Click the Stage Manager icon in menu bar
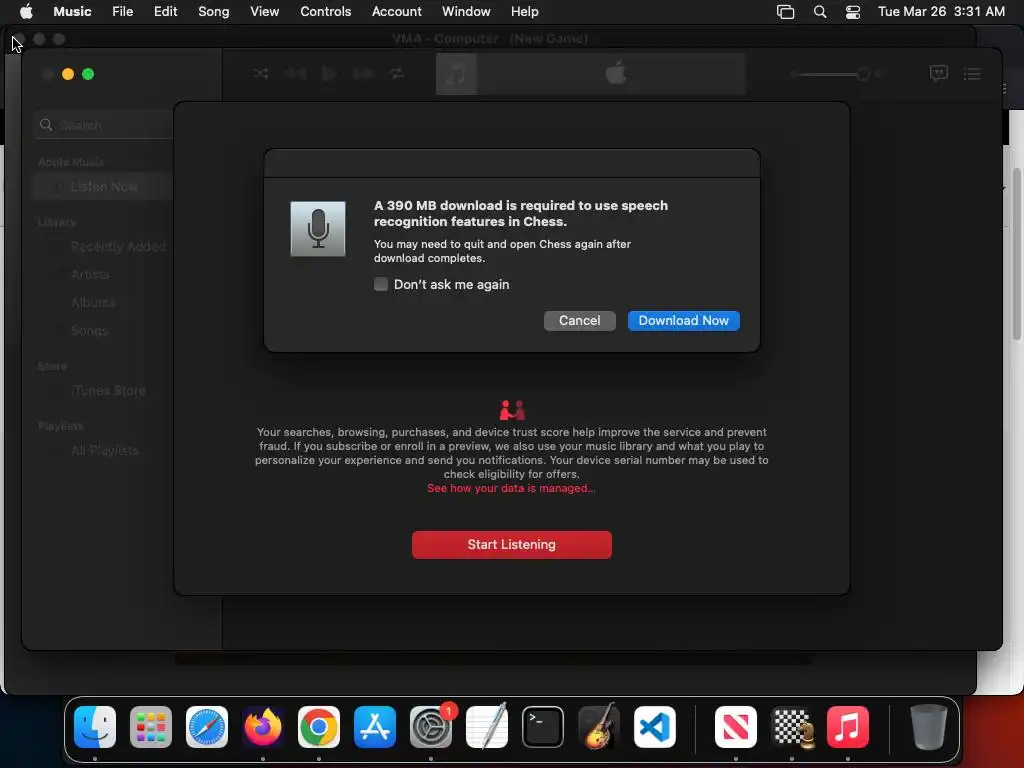The height and width of the screenshot is (768, 1024). pos(786,12)
